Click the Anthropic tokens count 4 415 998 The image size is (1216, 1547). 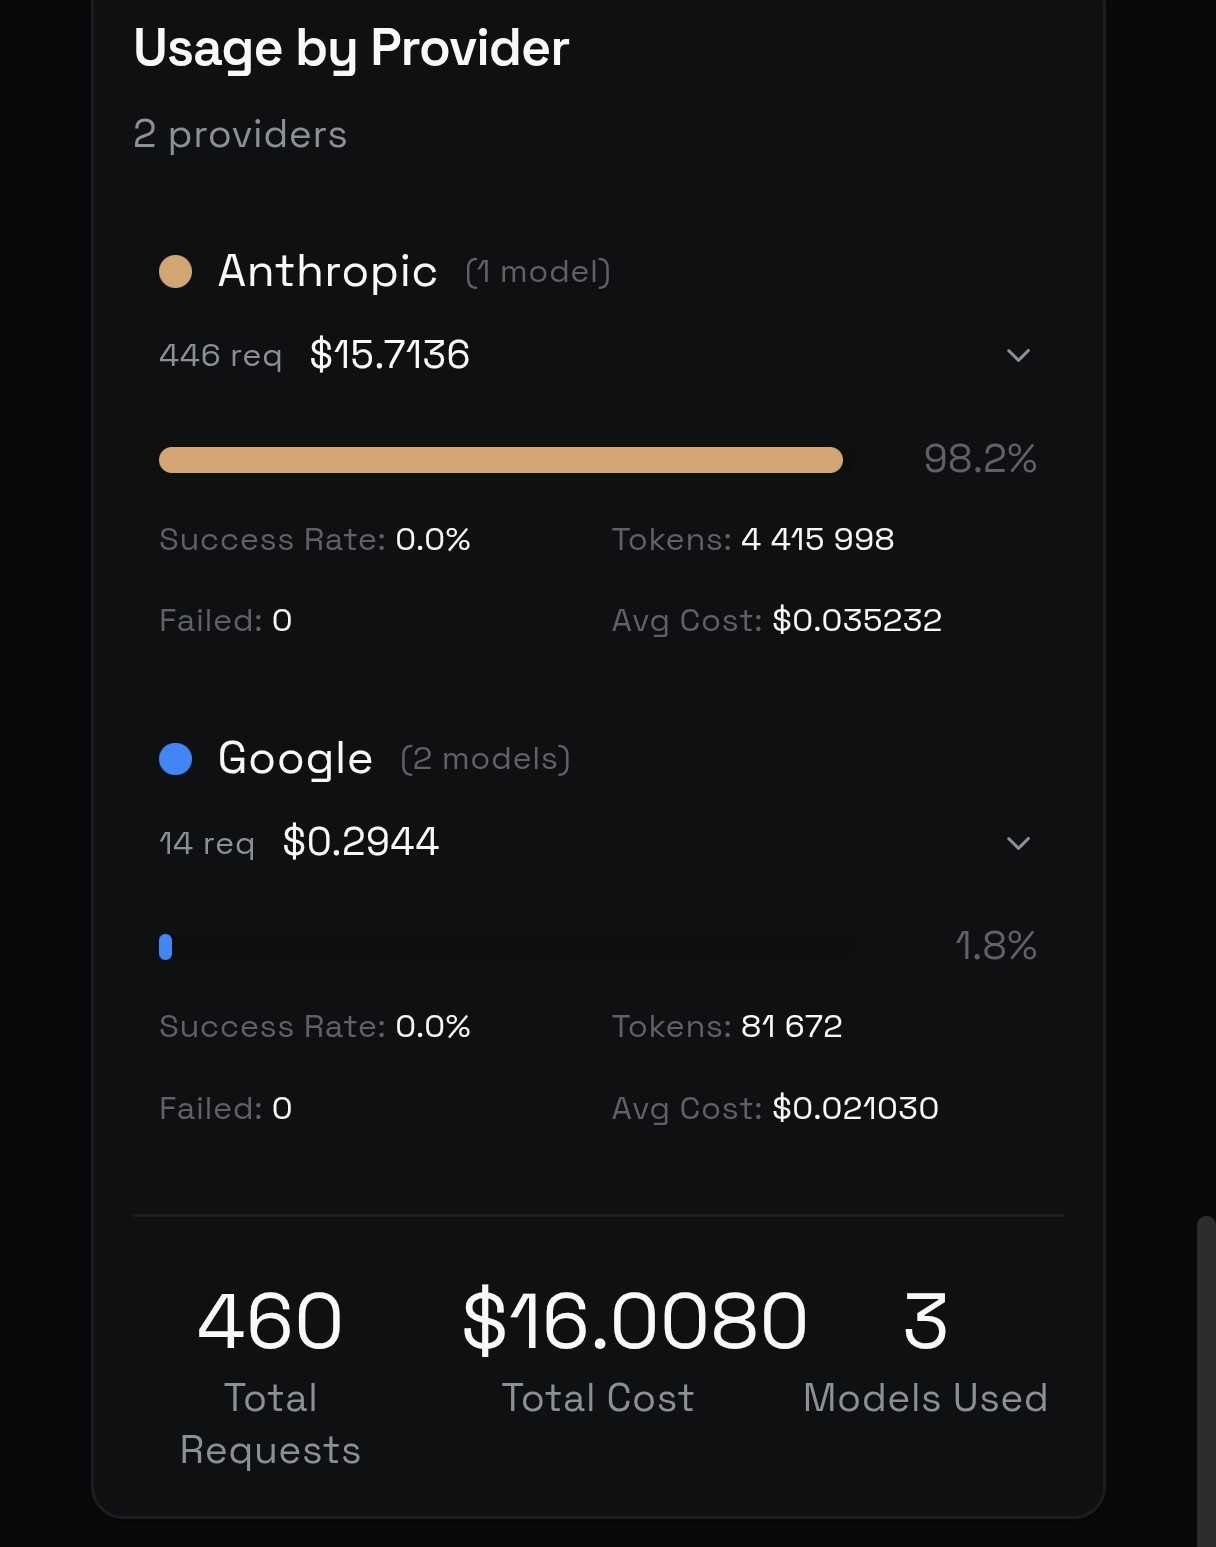click(817, 540)
